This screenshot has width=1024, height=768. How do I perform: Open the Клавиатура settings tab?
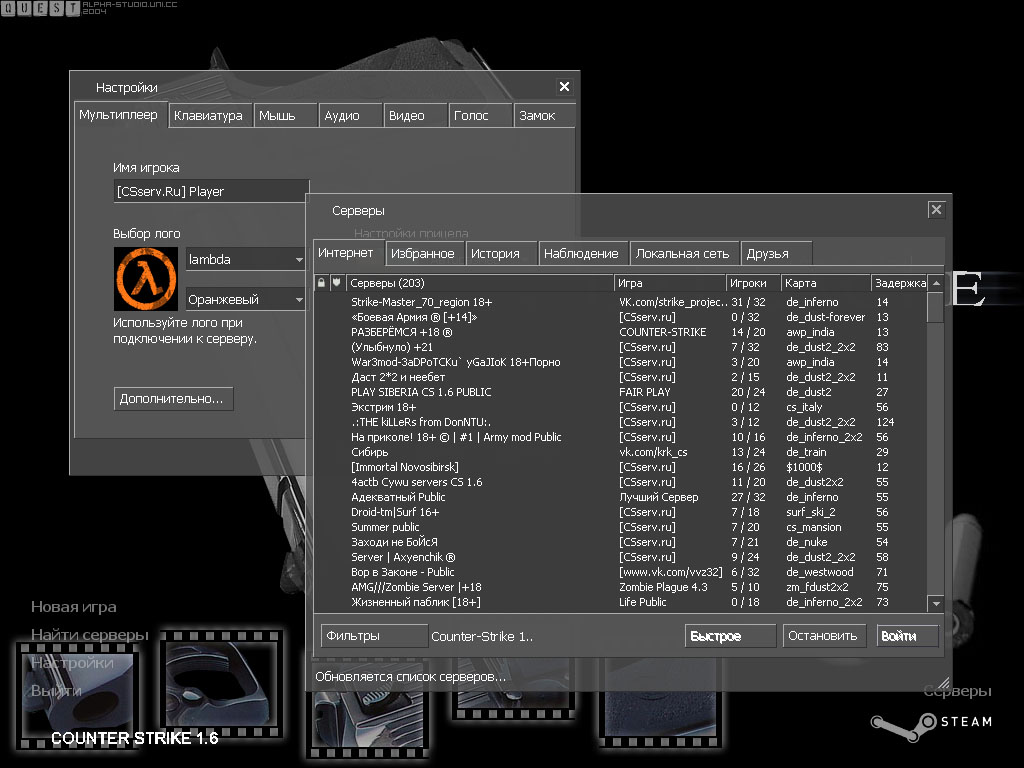208,116
